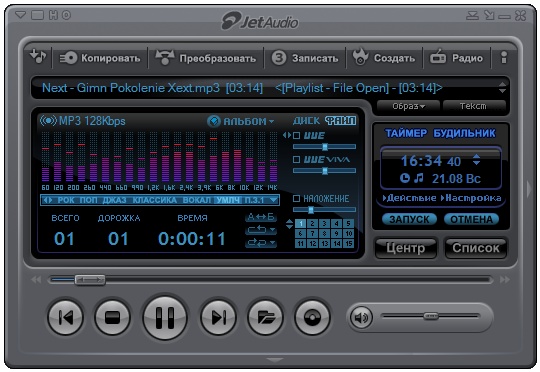Click the Запуск timer button
Image resolution: width=540 pixels, height=372 pixels.
(409, 219)
